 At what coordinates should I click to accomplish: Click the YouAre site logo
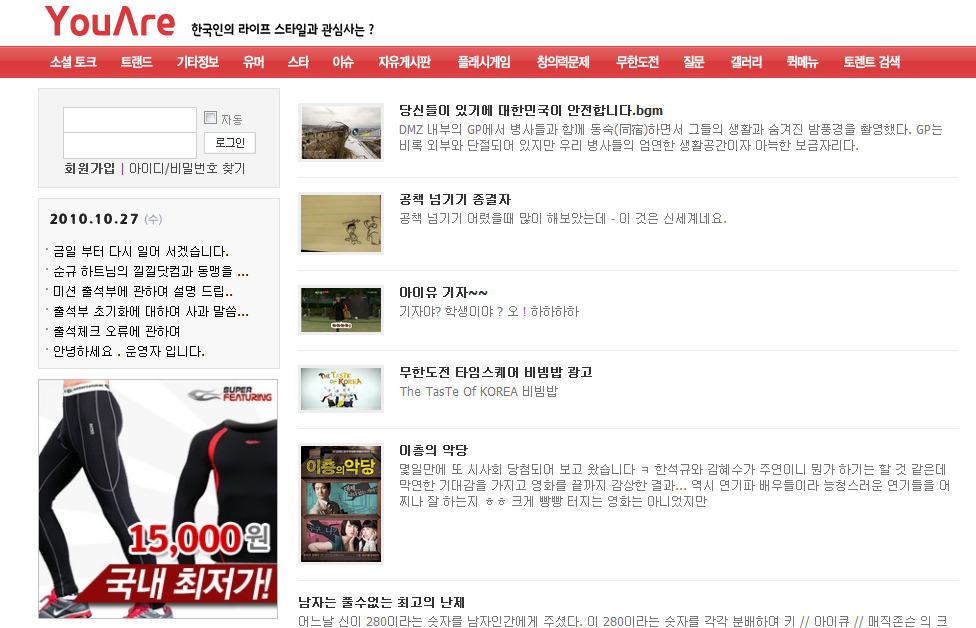pyautogui.click(x=110, y=22)
